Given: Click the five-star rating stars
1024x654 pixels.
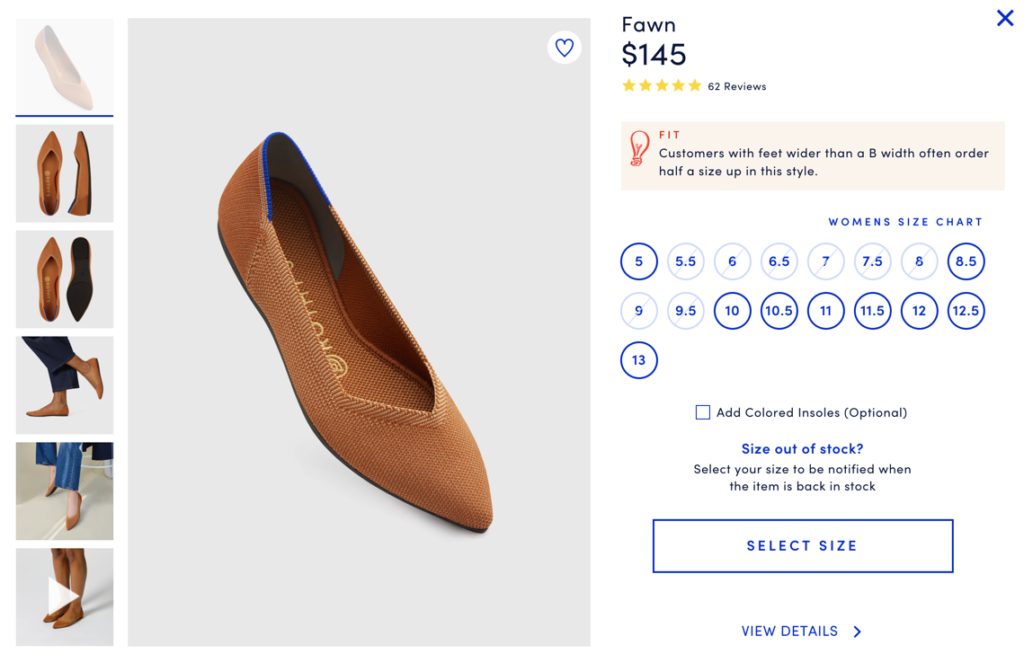Looking at the screenshot, I should pos(661,86).
